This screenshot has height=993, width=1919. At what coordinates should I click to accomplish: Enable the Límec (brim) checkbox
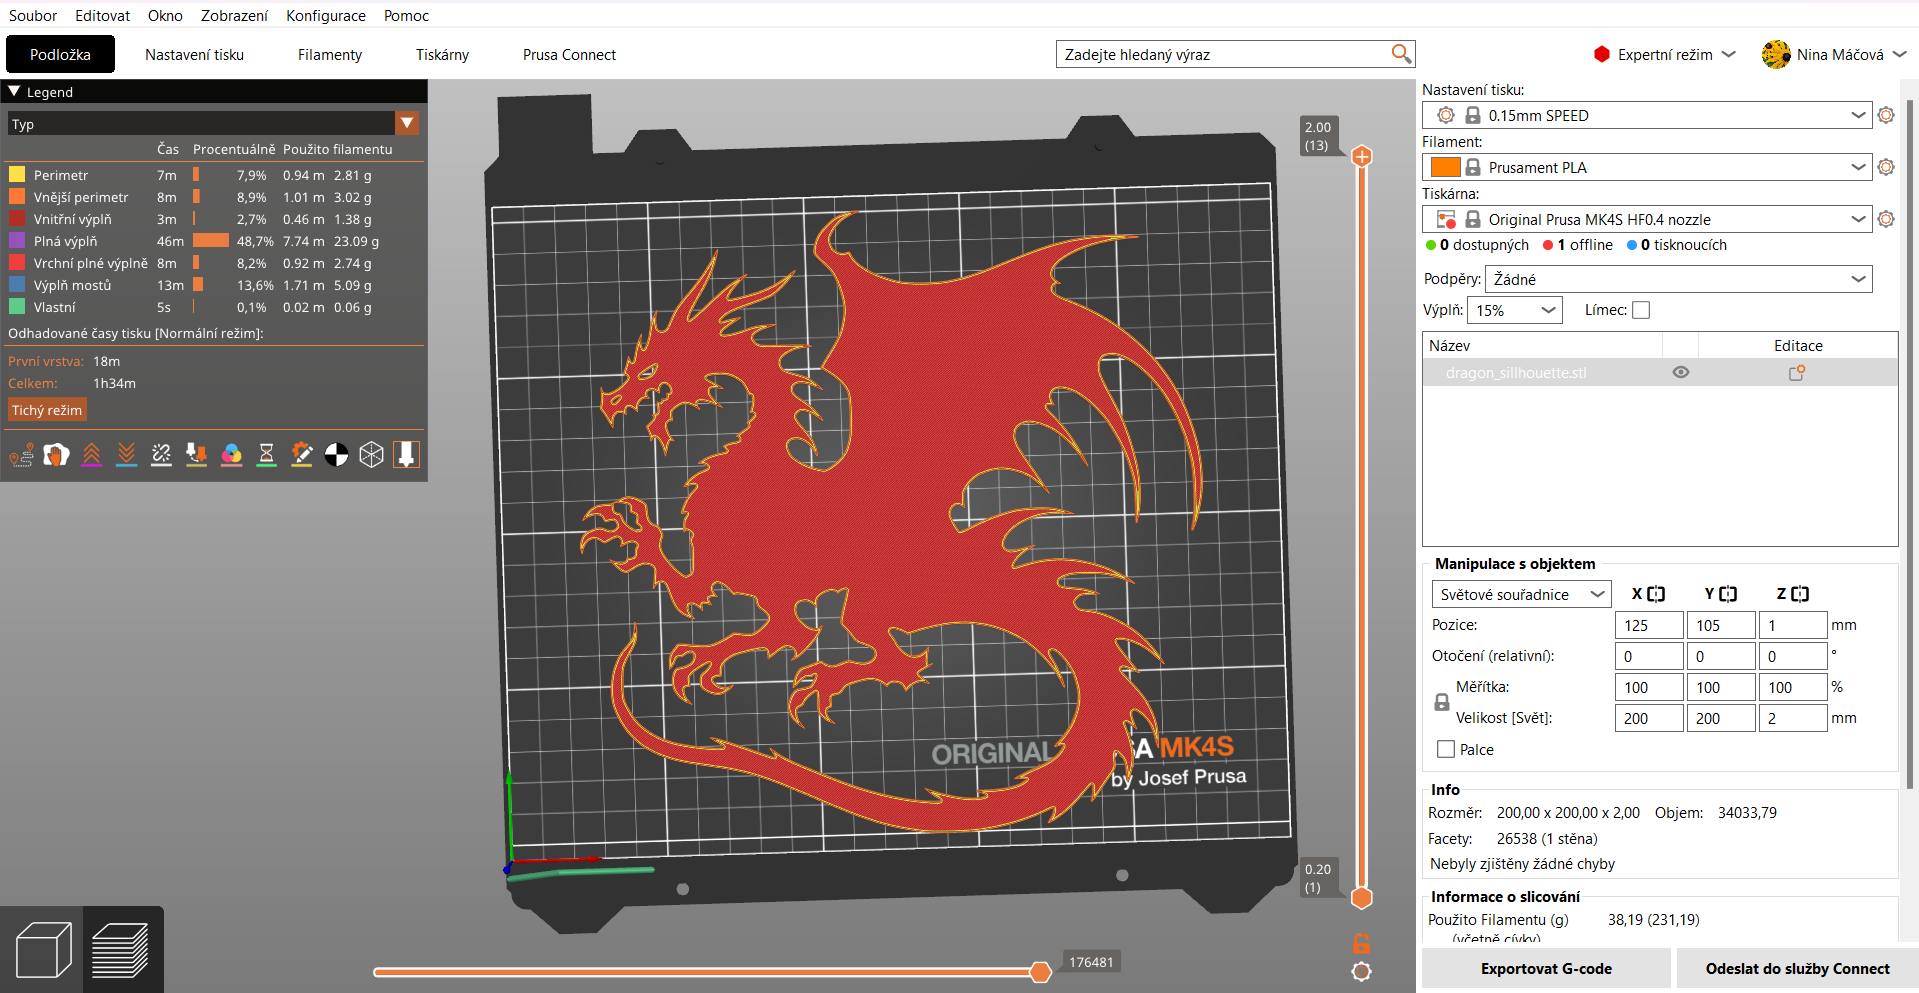tap(1641, 310)
